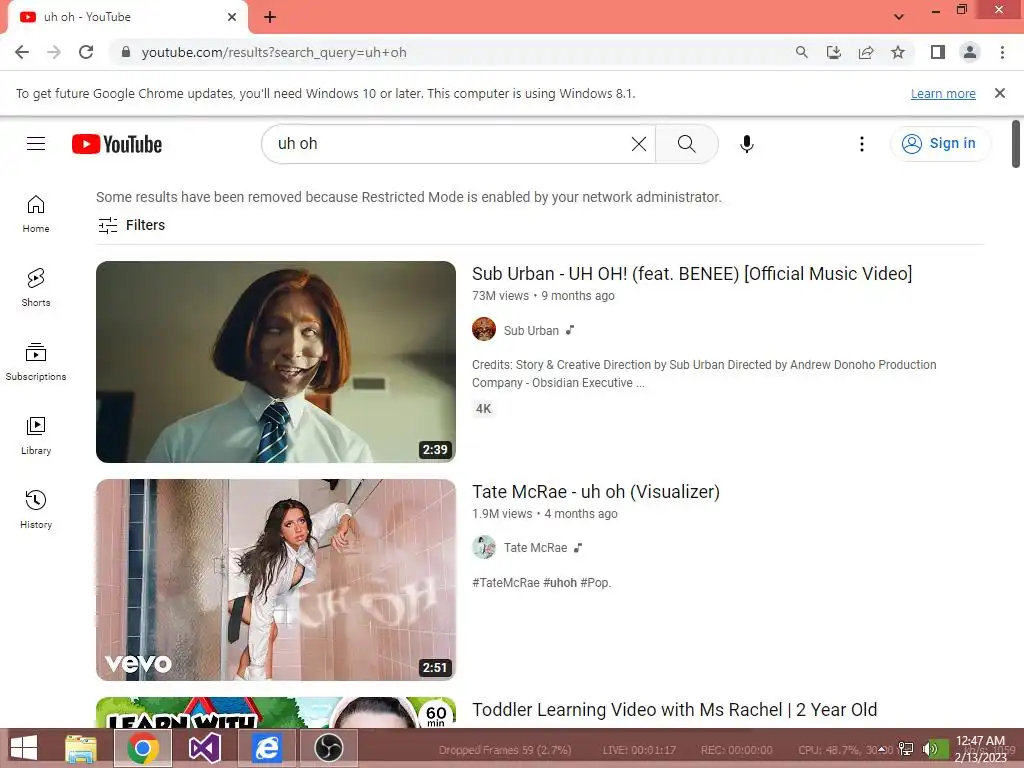Toggle Chrome side panel

click(x=938, y=52)
